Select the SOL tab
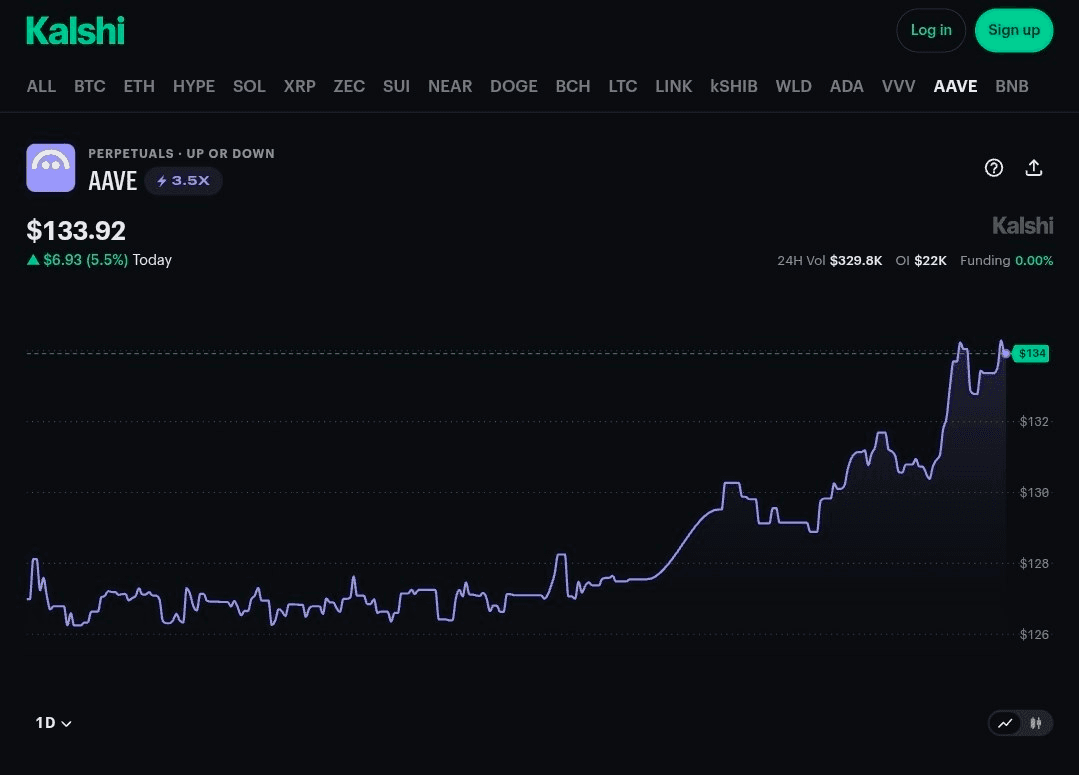This screenshot has height=775, width=1079. pyautogui.click(x=249, y=86)
